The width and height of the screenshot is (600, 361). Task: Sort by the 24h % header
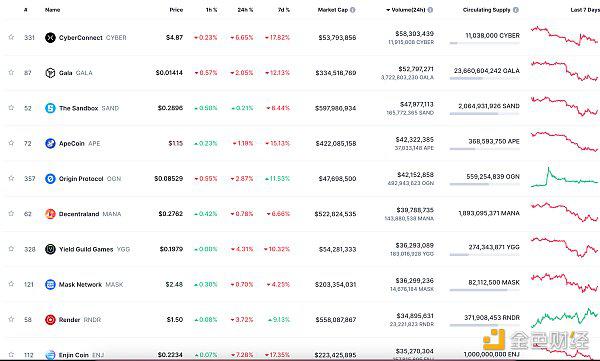[x=245, y=10]
